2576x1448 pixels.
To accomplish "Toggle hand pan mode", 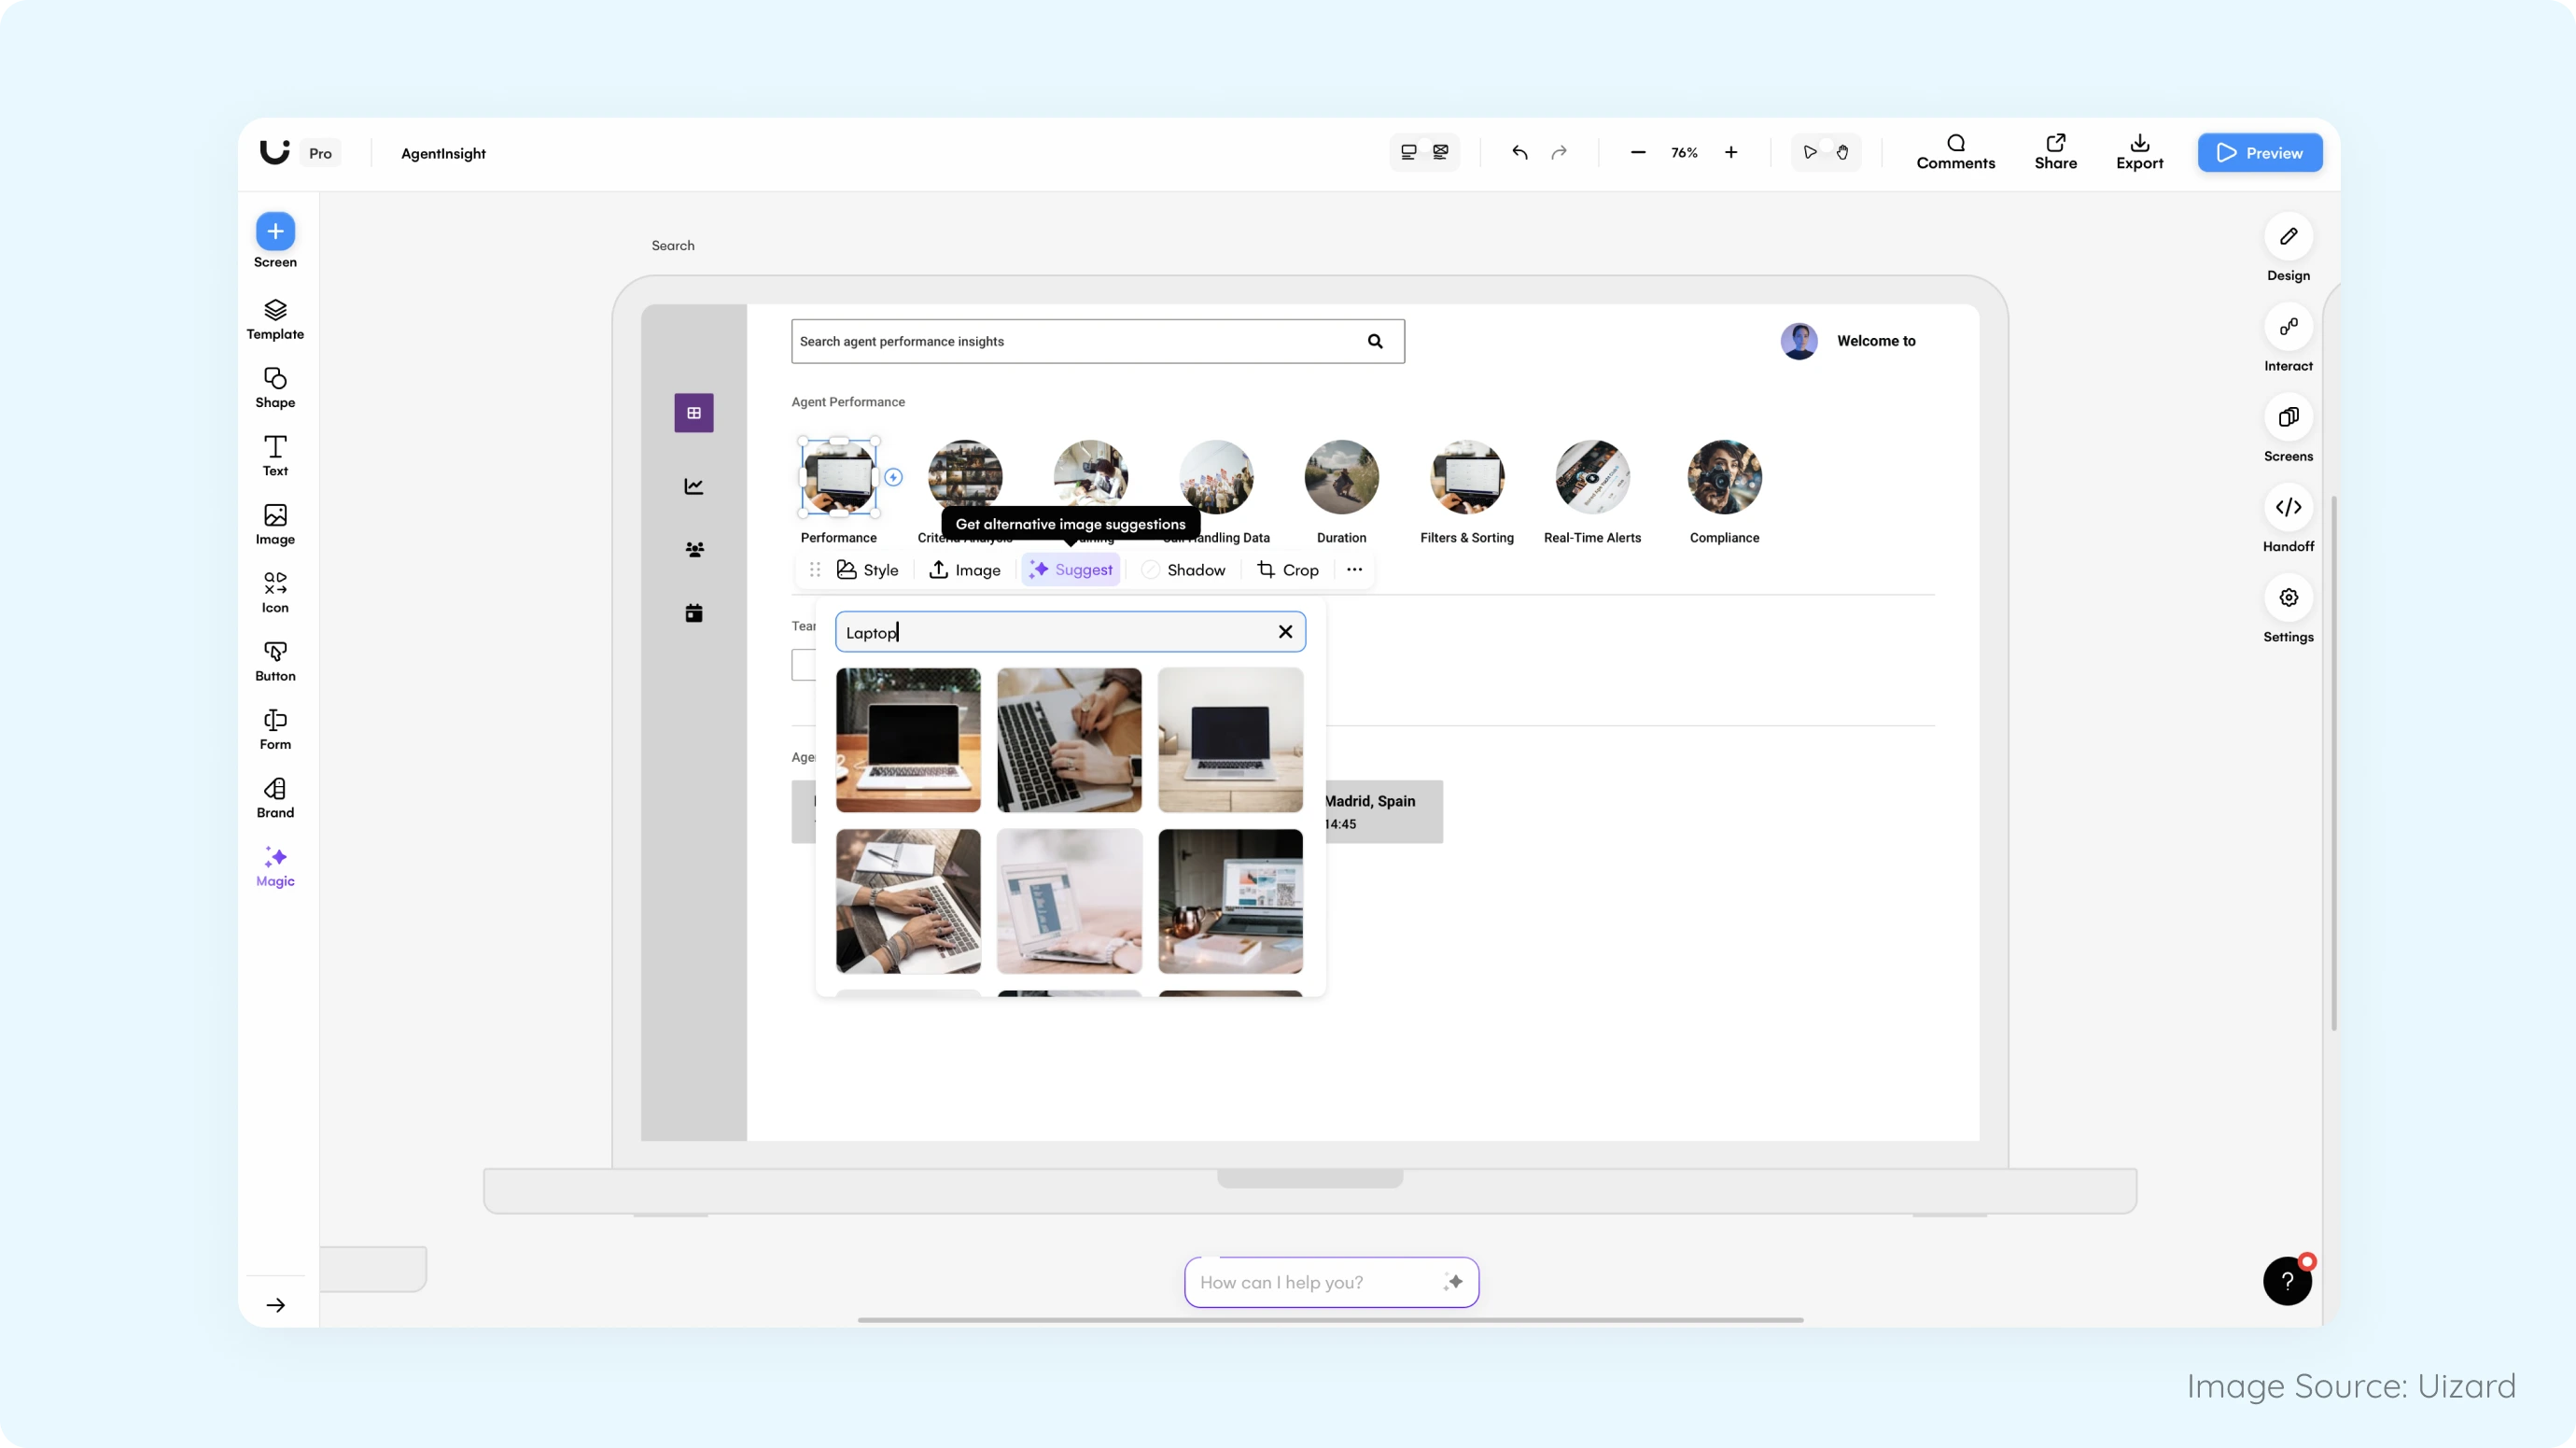I will point(1842,153).
